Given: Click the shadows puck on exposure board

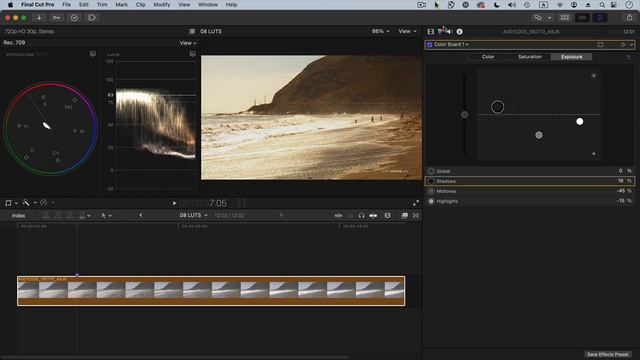Looking at the screenshot, I should (498, 107).
